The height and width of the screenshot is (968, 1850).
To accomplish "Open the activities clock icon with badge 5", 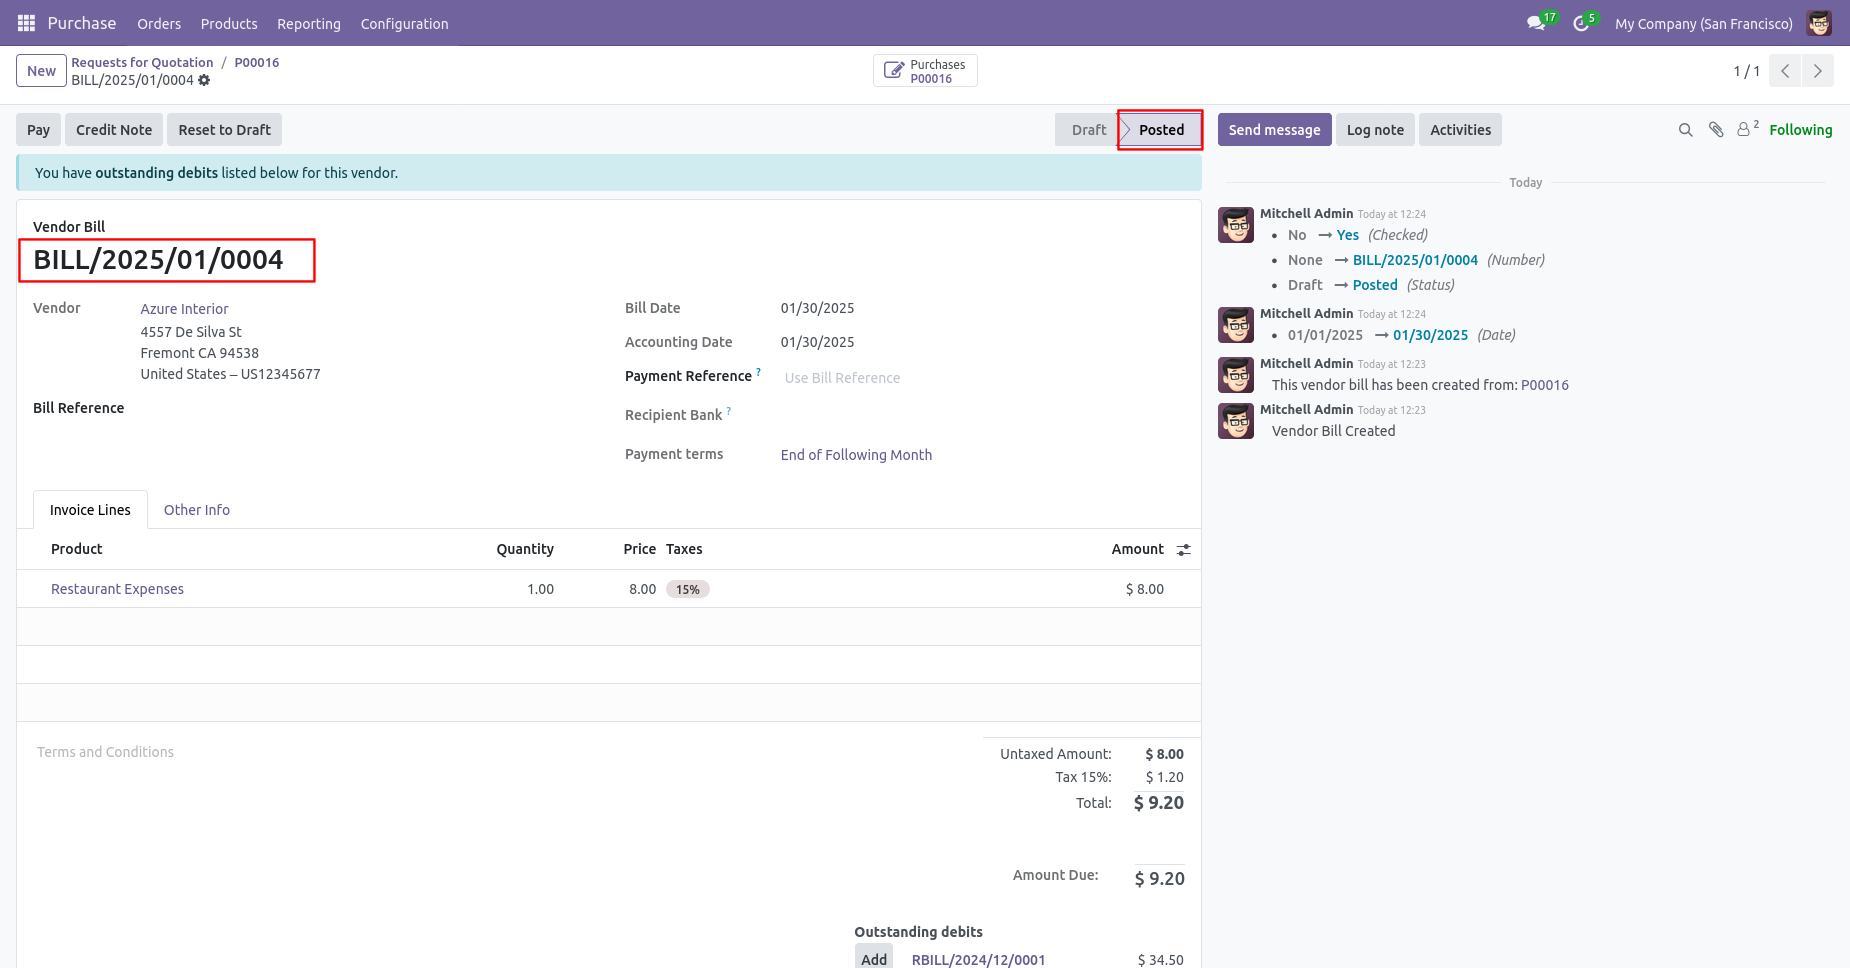I will click(1581, 23).
